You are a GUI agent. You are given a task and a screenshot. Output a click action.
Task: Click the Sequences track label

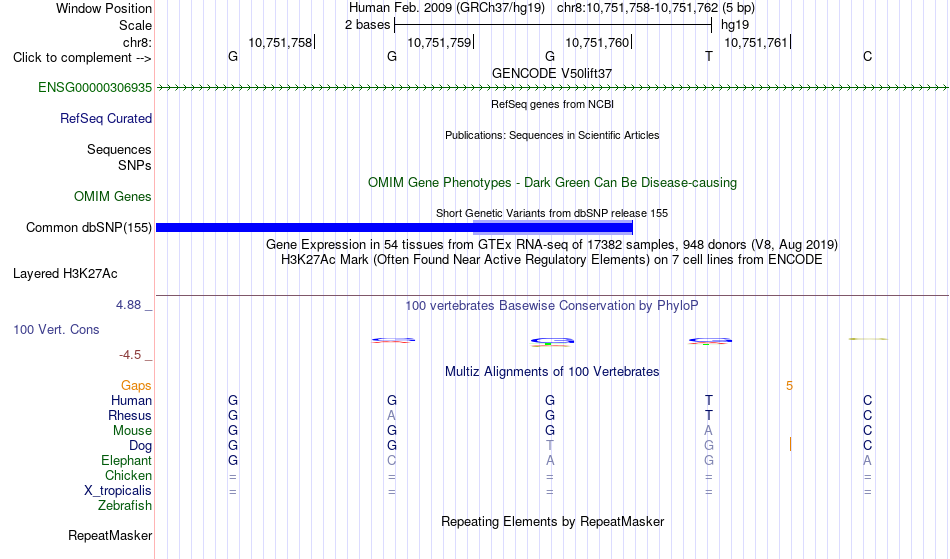119,150
